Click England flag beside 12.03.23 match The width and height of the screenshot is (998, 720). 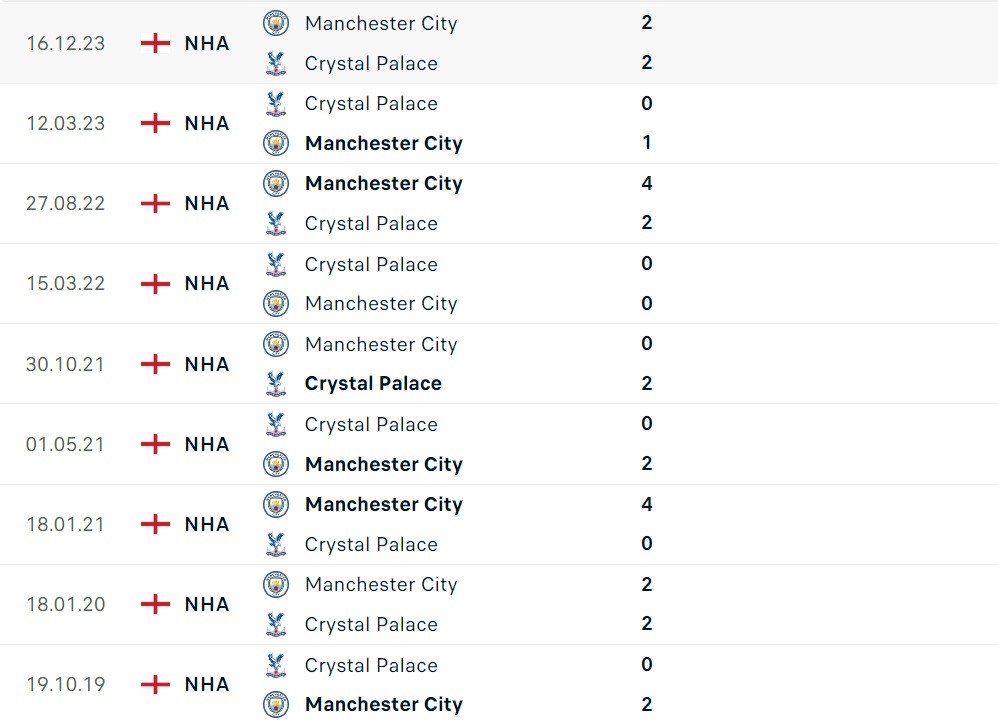[155, 123]
